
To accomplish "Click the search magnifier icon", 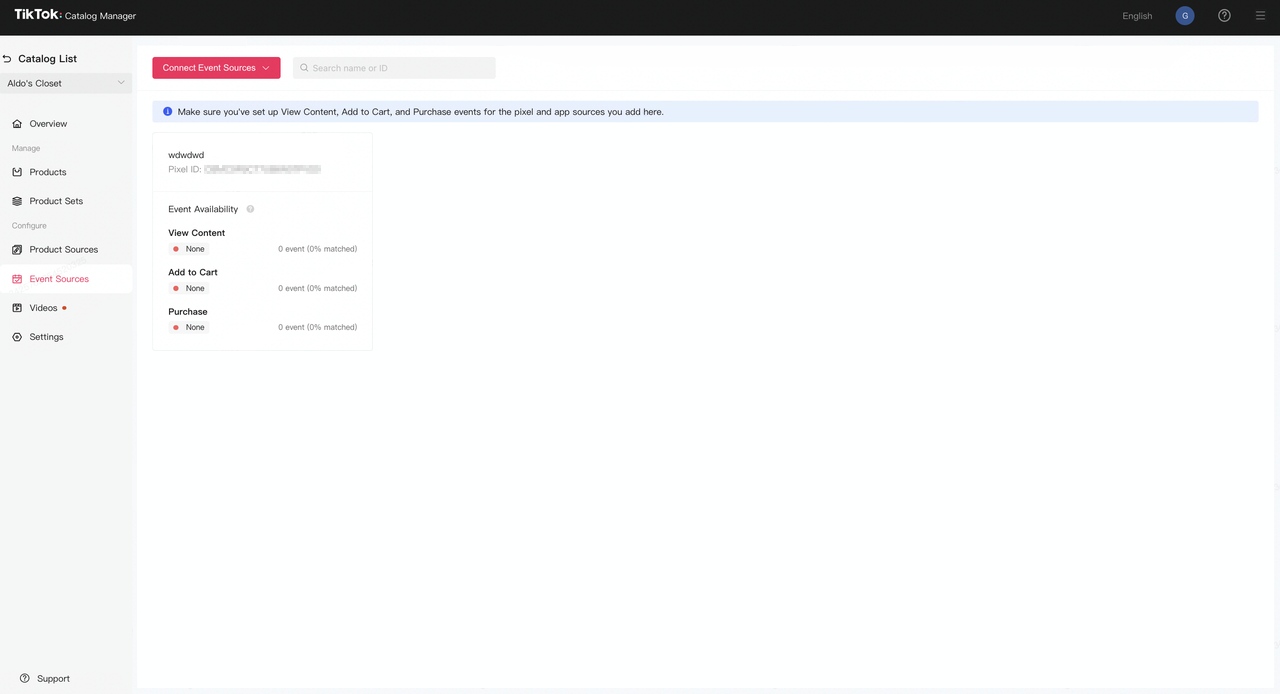I will (x=304, y=68).
